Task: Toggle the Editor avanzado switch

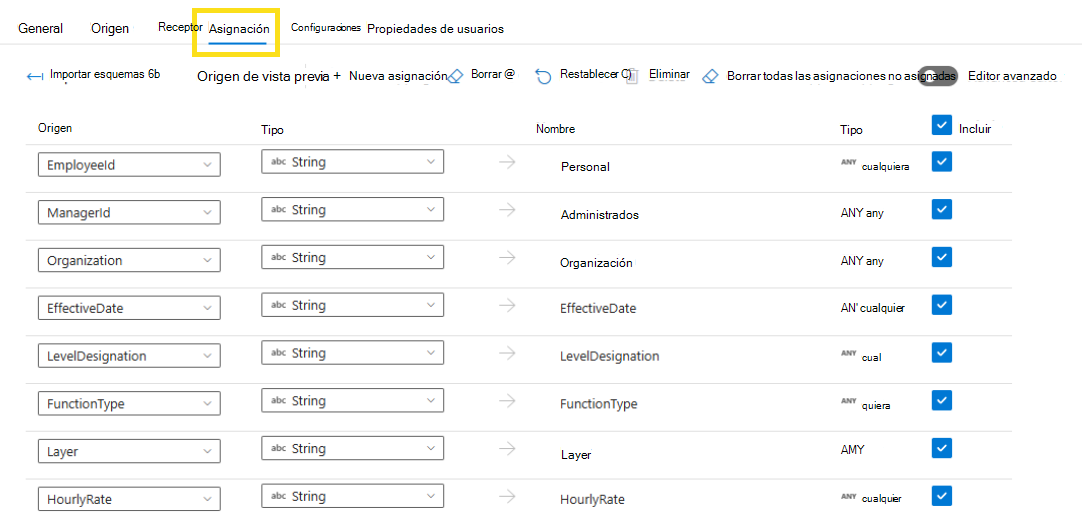Action: click(937, 76)
